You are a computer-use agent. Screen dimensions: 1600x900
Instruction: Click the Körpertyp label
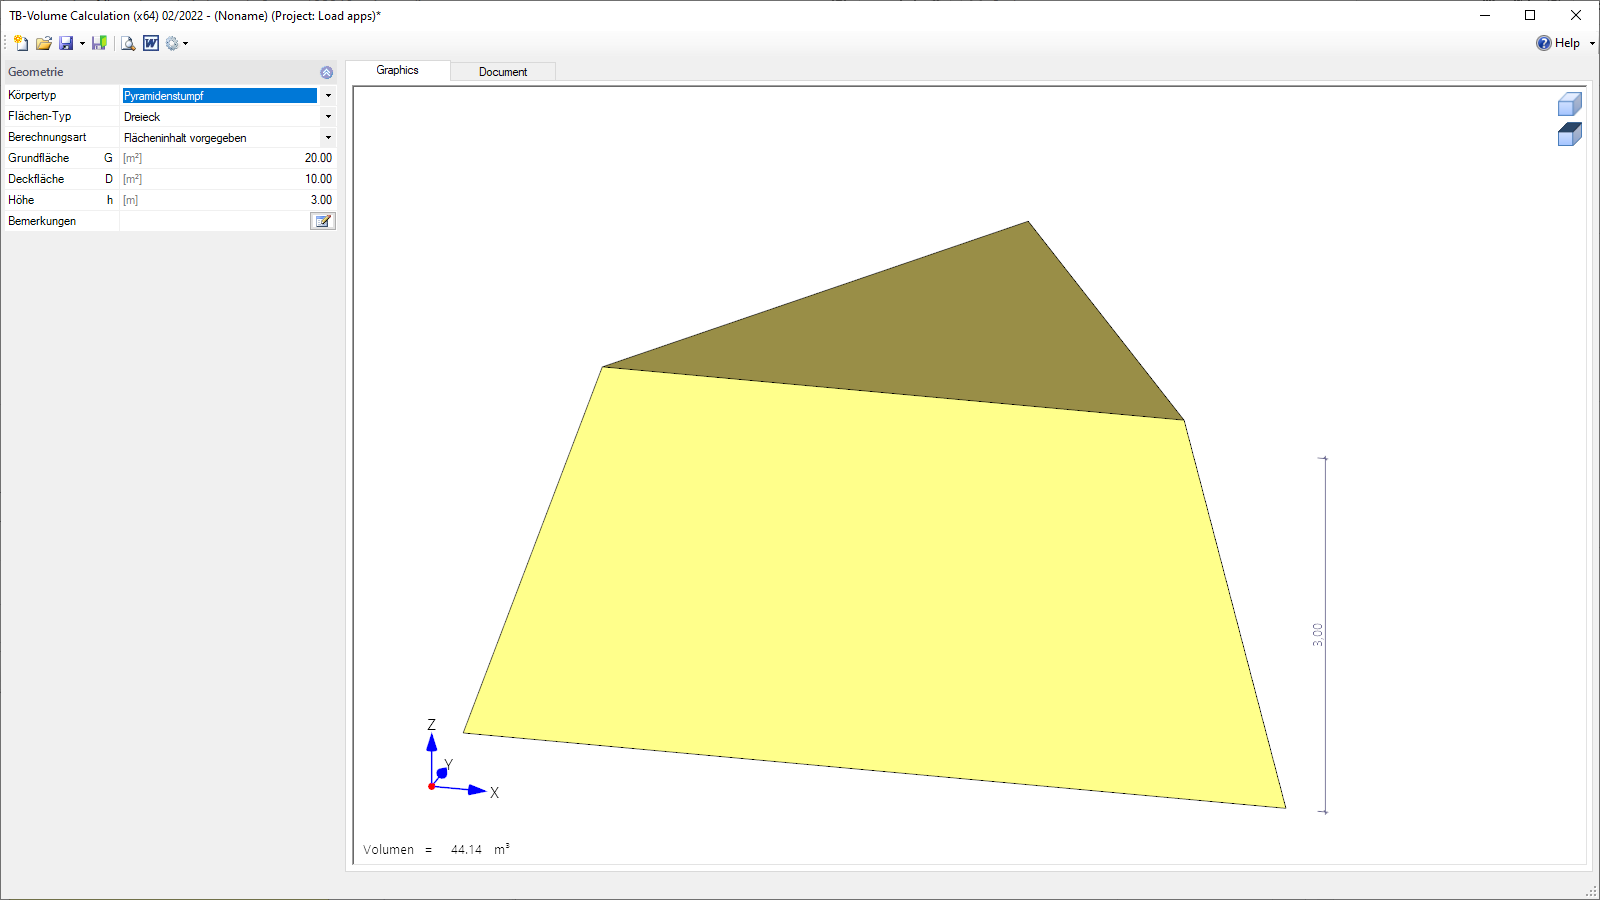(32, 95)
